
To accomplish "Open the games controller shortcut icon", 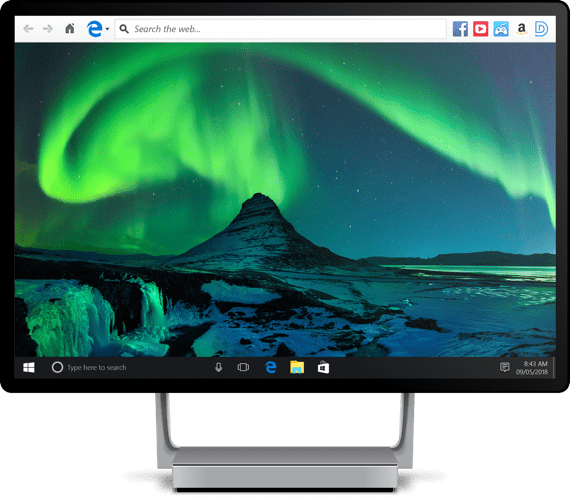I will (x=501, y=29).
